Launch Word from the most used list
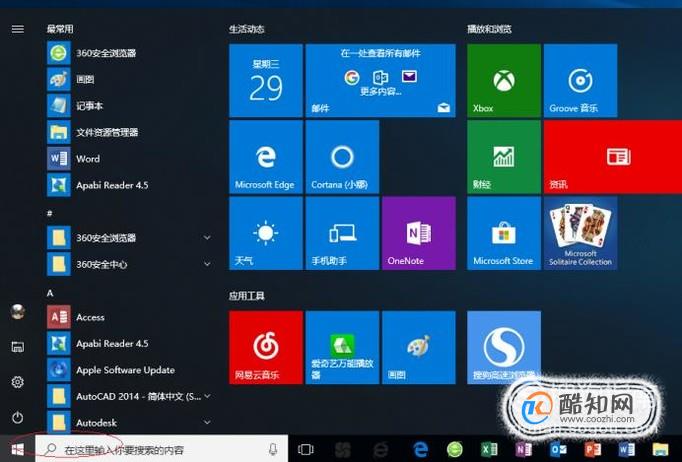The height and width of the screenshot is (462, 682). click(130, 159)
